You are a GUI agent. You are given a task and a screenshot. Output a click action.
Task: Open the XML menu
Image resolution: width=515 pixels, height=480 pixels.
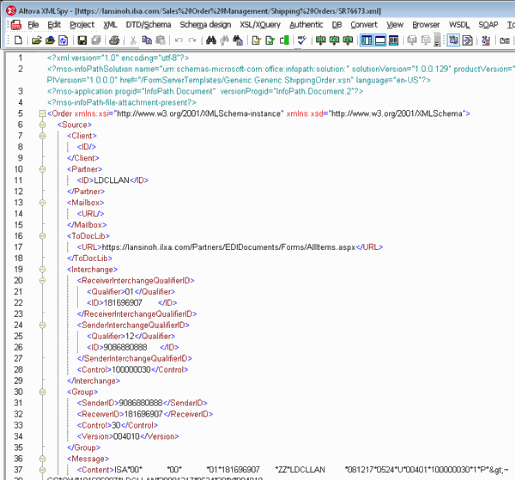point(110,25)
